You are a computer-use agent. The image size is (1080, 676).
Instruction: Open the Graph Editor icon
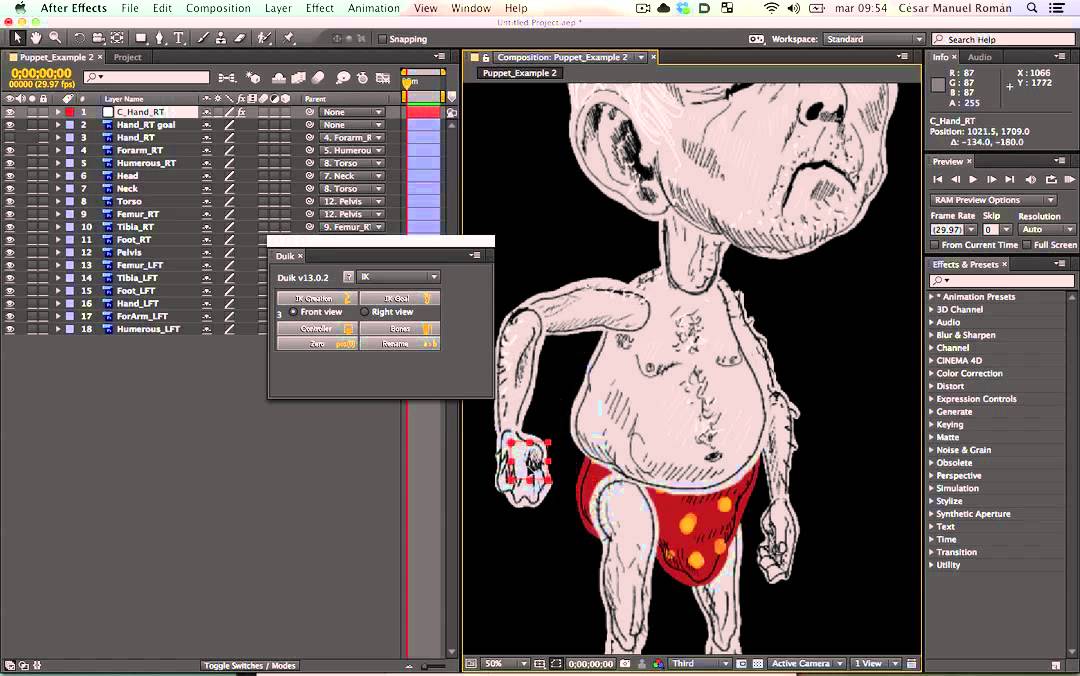[383, 78]
